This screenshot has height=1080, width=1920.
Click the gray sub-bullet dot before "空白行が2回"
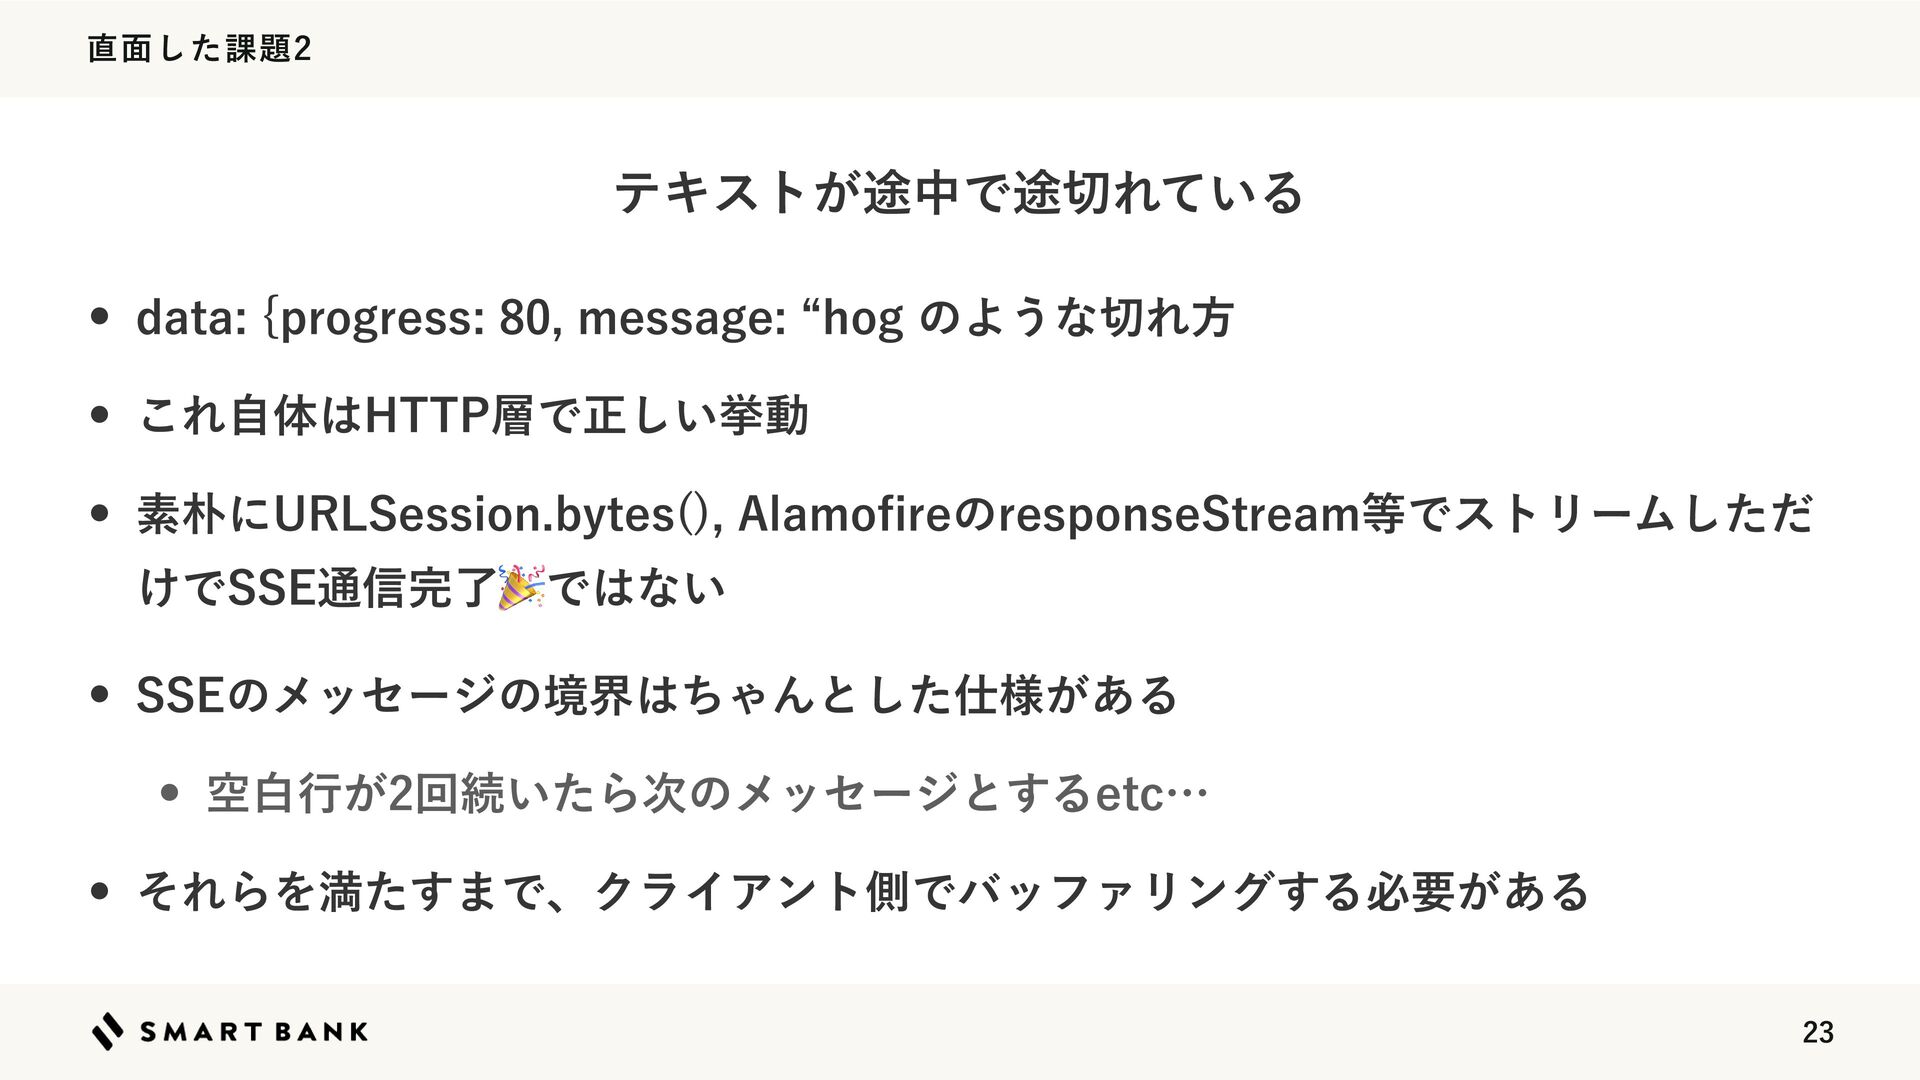pos(169,794)
